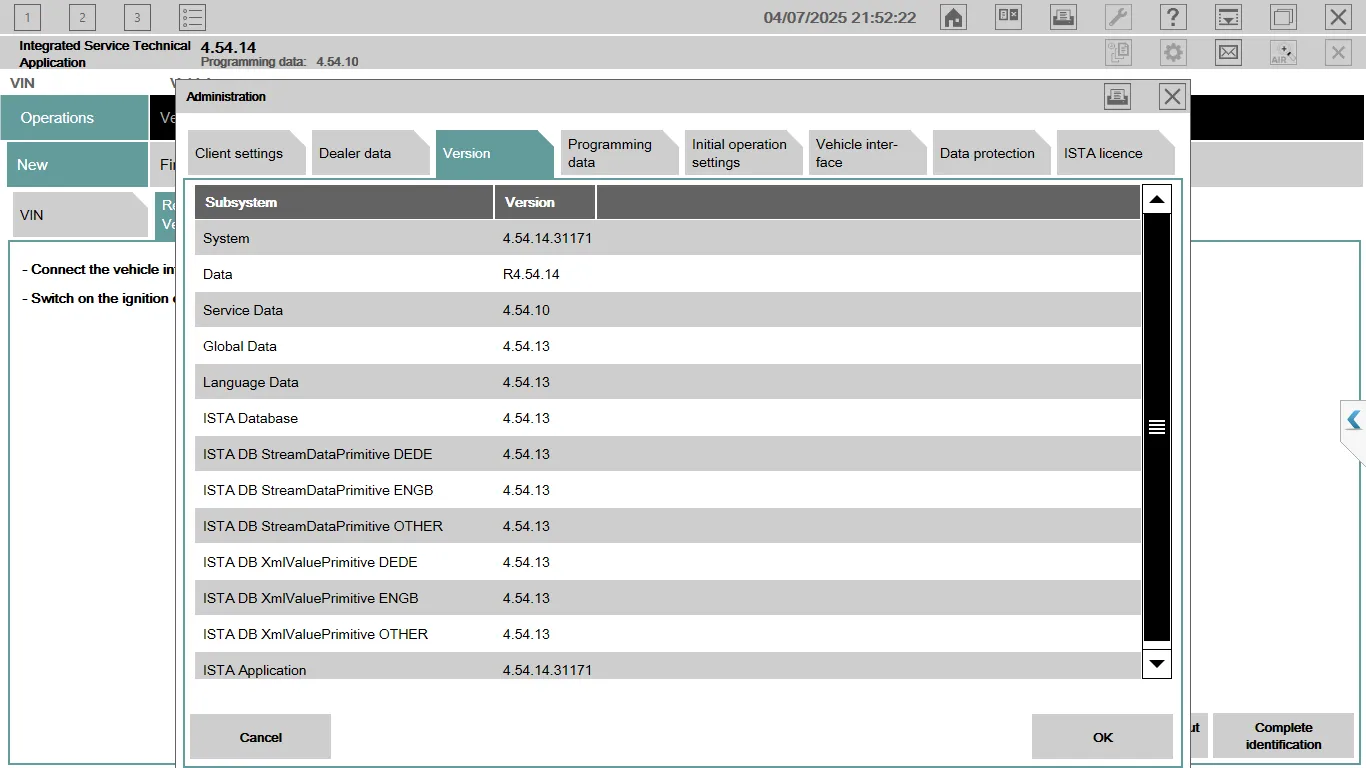Image resolution: width=1366 pixels, height=768 pixels.
Task: Expand the blue side panel arrow
Action: point(1354,420)
